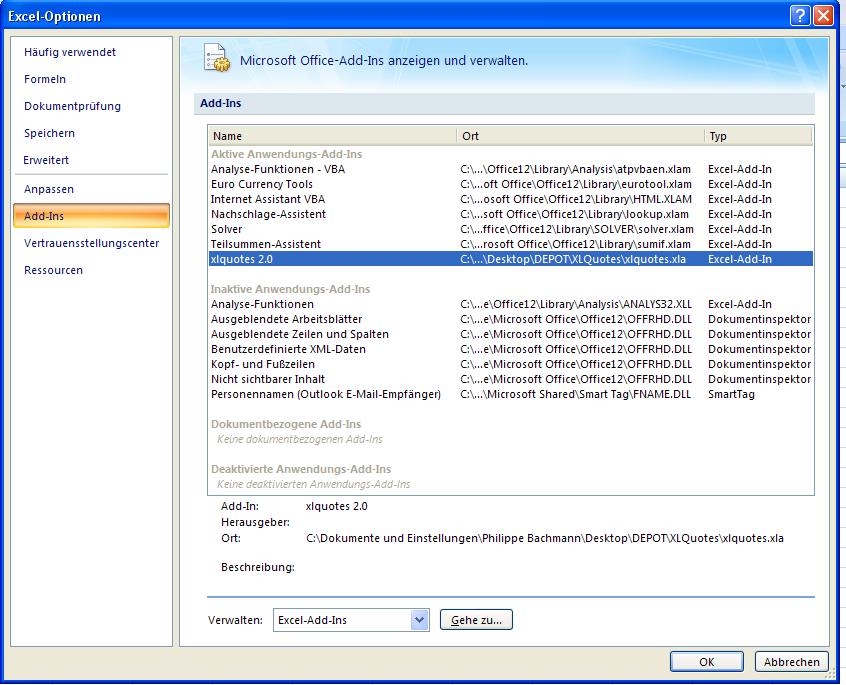
Task: Click the Gehe zu button
Action: point(476,620)
